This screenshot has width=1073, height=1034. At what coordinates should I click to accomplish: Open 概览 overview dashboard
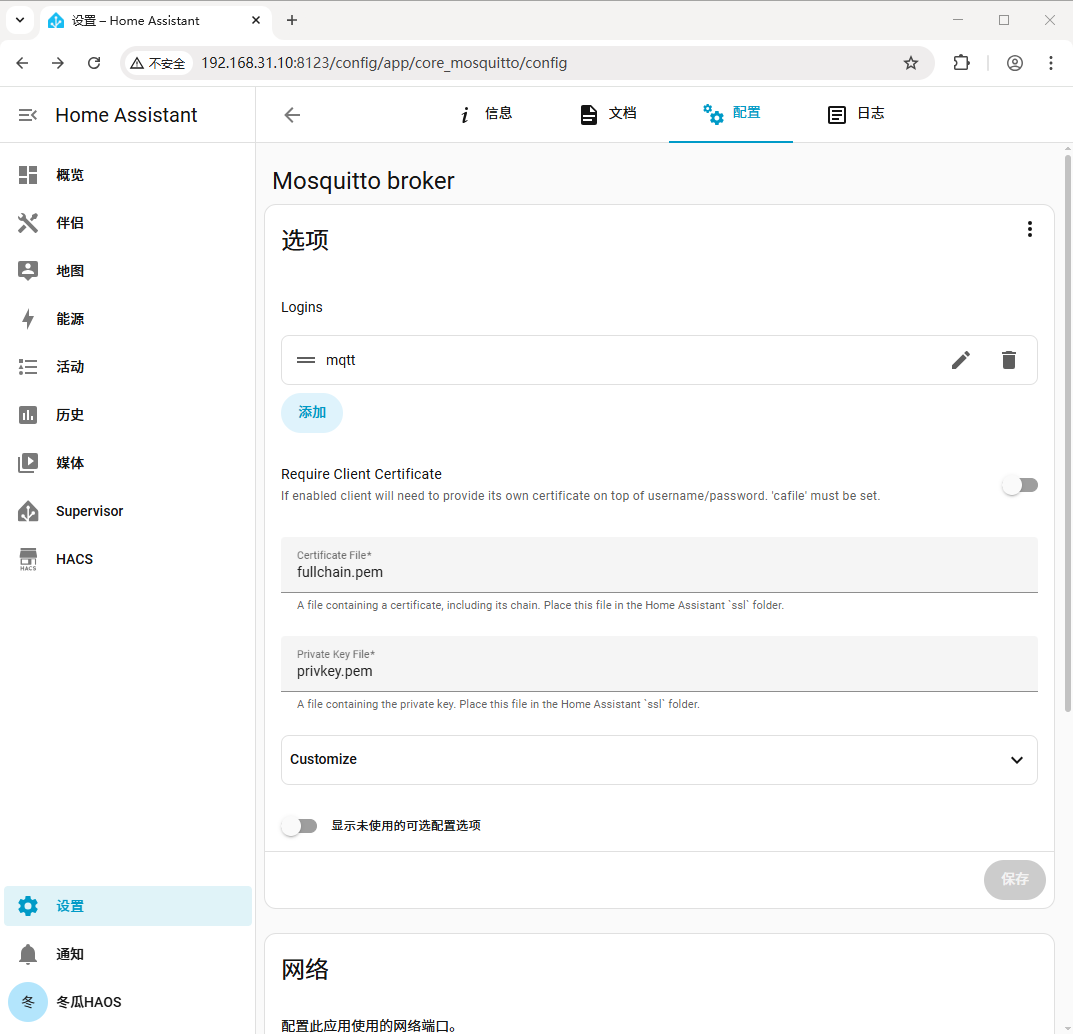click(x=127, y=175)
